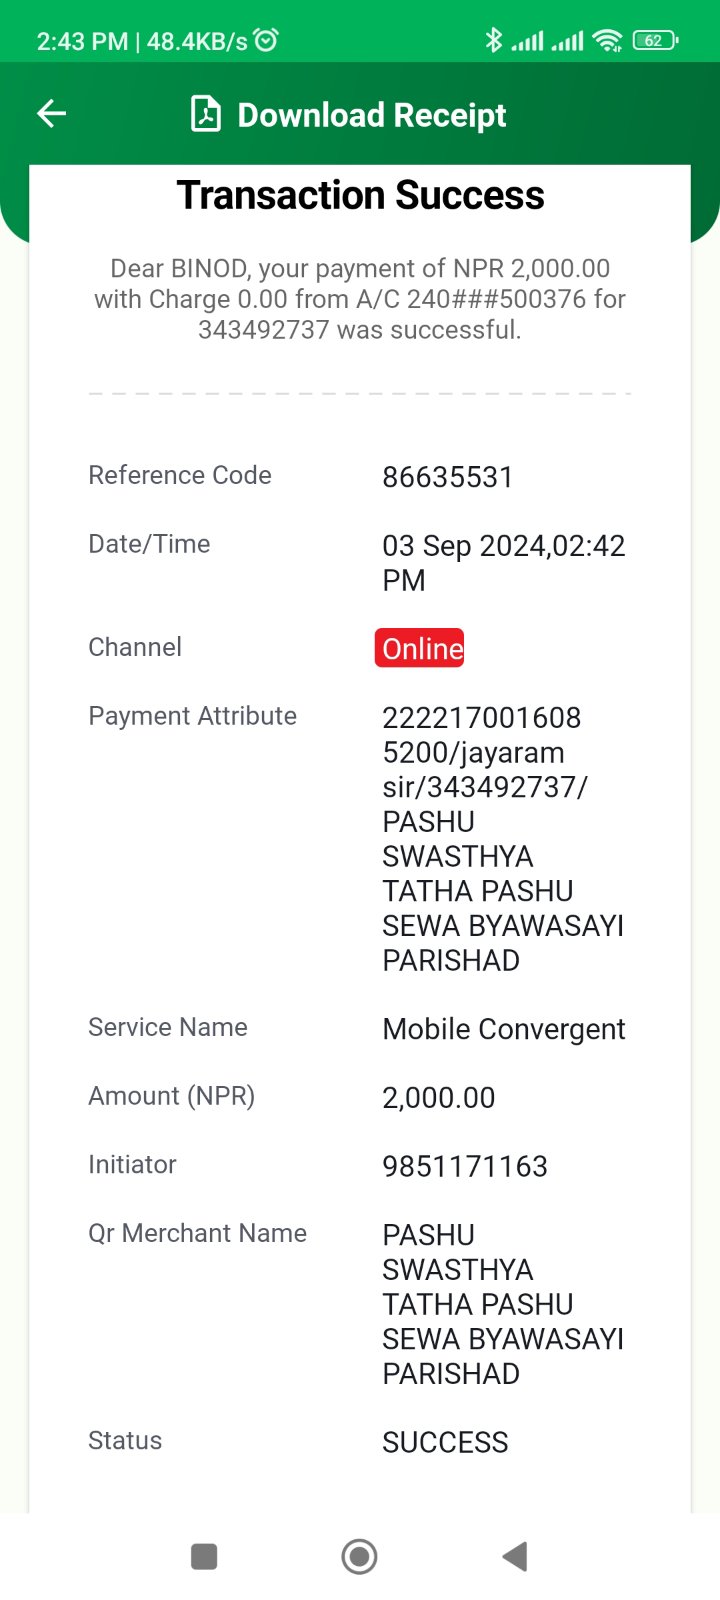
Task: Tap Android recent apps square button
Action: pos(204,1556)
